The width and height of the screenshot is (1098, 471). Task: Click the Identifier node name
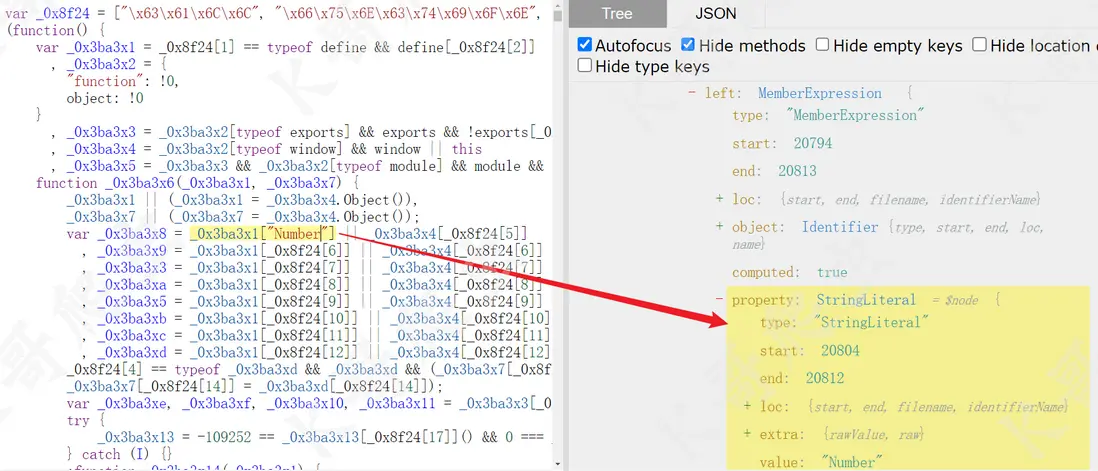(840, 227)
